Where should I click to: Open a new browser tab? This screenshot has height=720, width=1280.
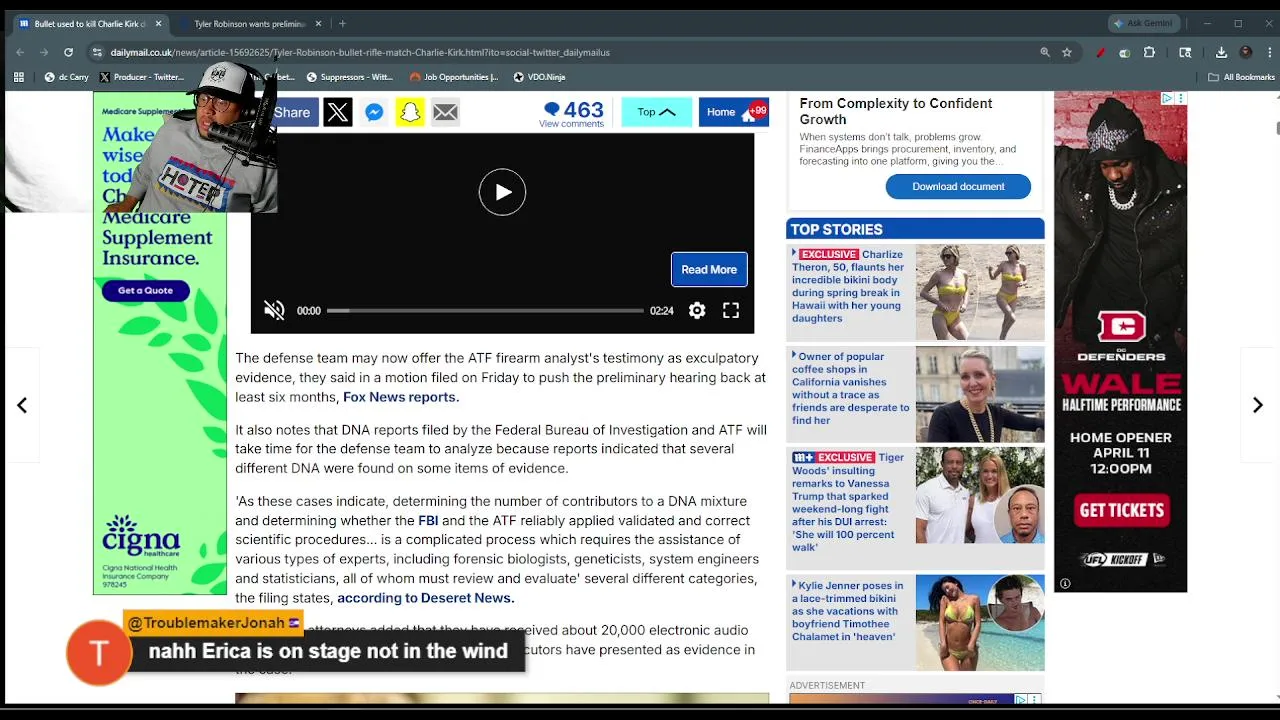342,23
